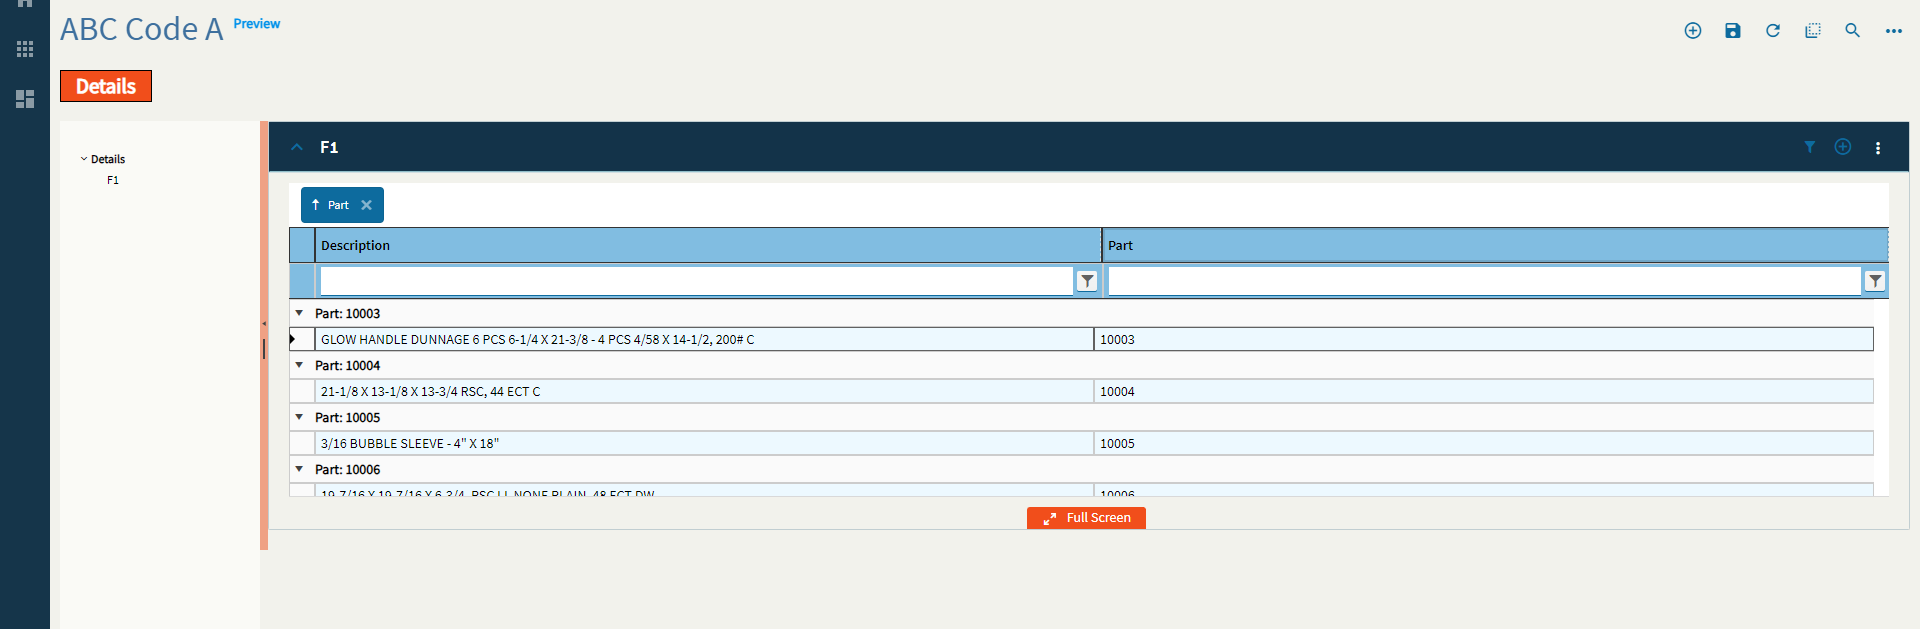Select F1 in the Details tree
Screen dimensions: 1920x629
coord(113,180)
